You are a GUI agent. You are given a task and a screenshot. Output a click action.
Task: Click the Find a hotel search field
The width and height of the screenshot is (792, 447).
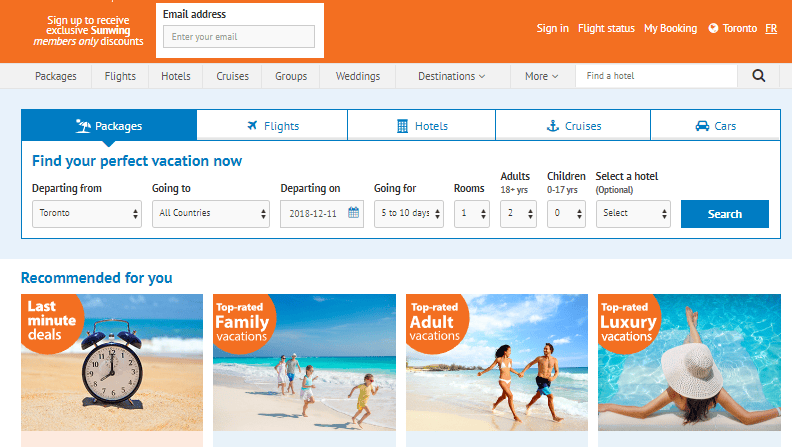pyautogui.click(x=657, y=76)
